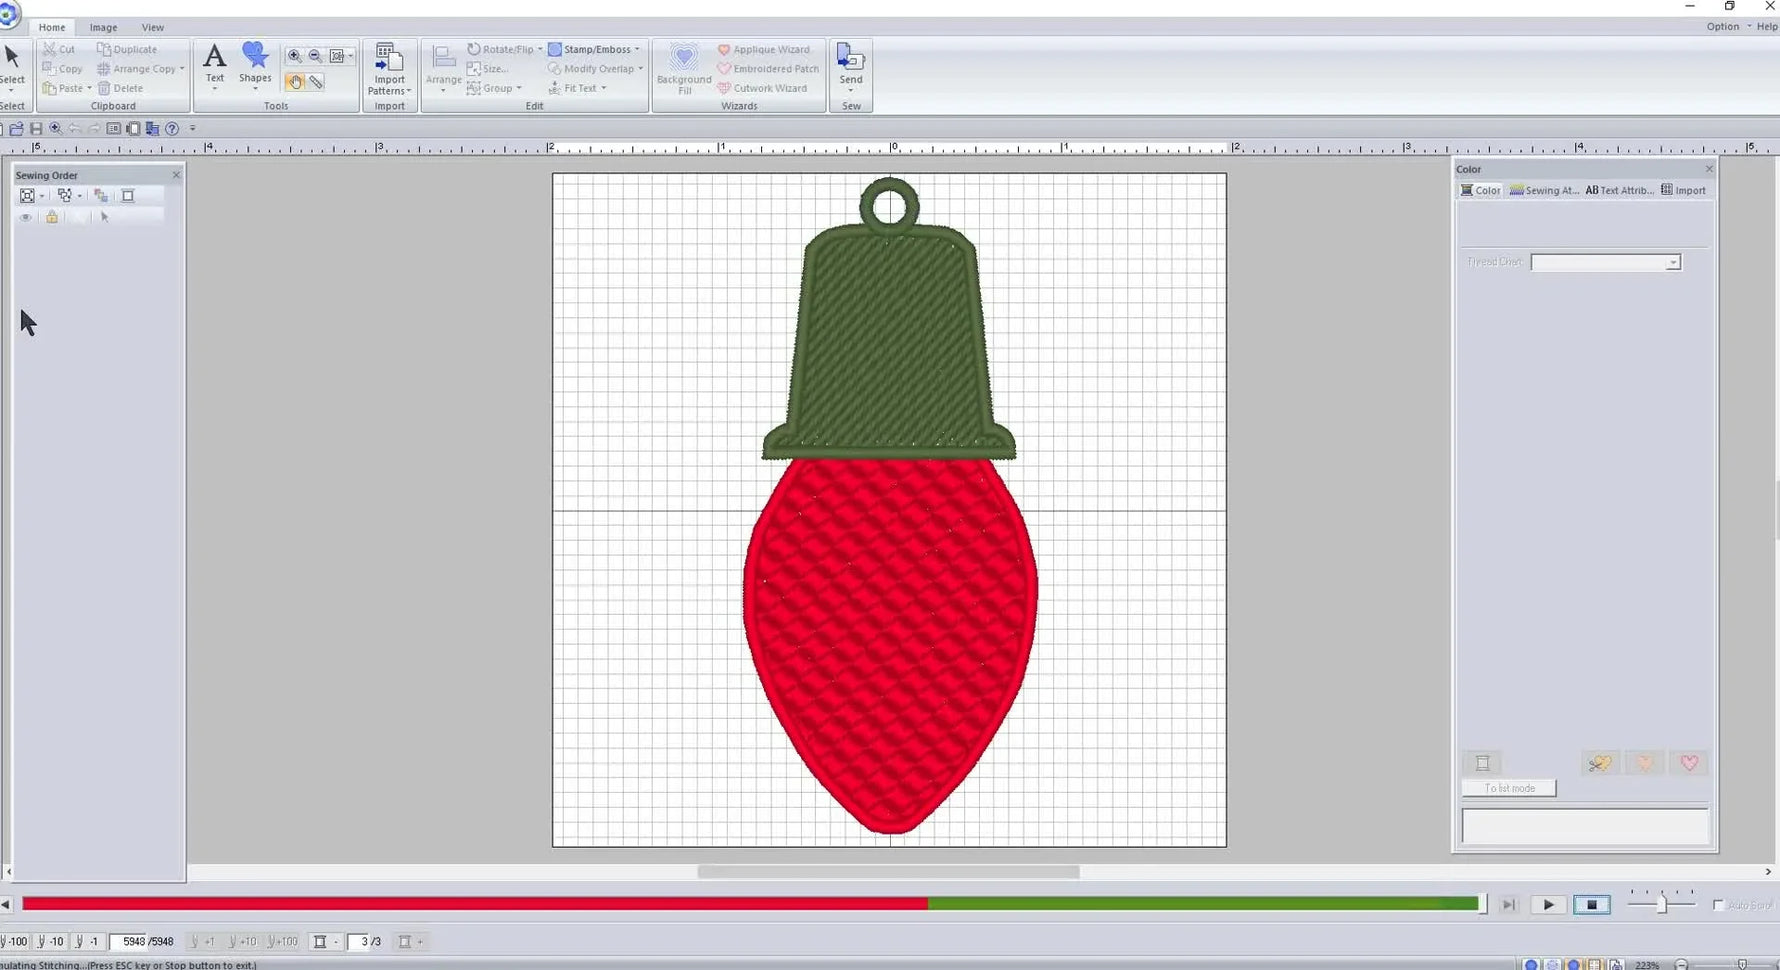Open the Thread Chart combo box
1780x970 pixels.
coord(1605,262)
